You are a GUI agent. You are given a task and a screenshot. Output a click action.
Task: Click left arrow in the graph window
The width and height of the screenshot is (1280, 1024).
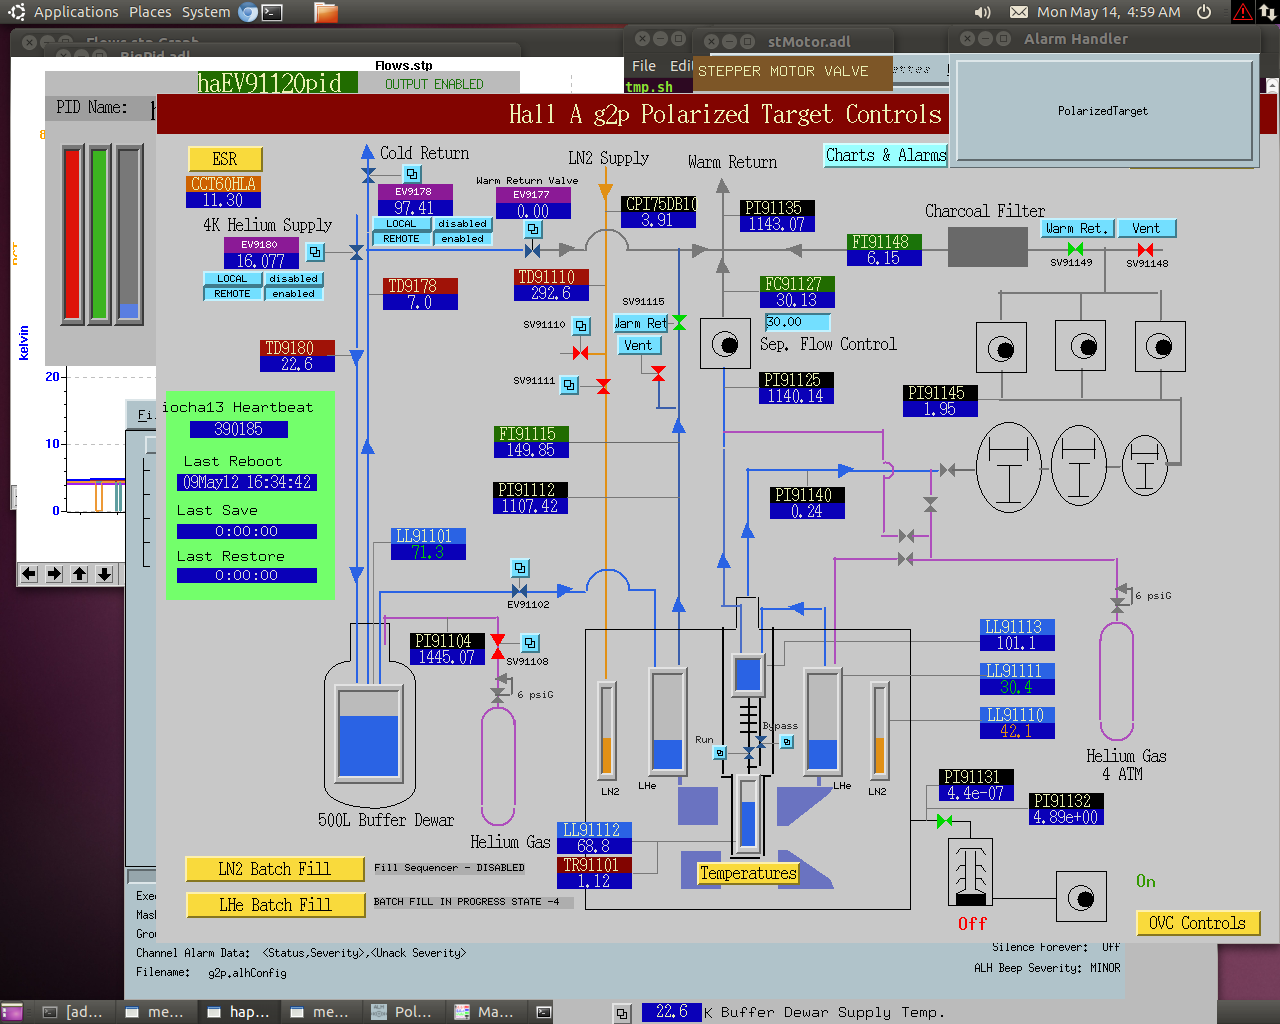pyautogui.click(x=29, y=574)
